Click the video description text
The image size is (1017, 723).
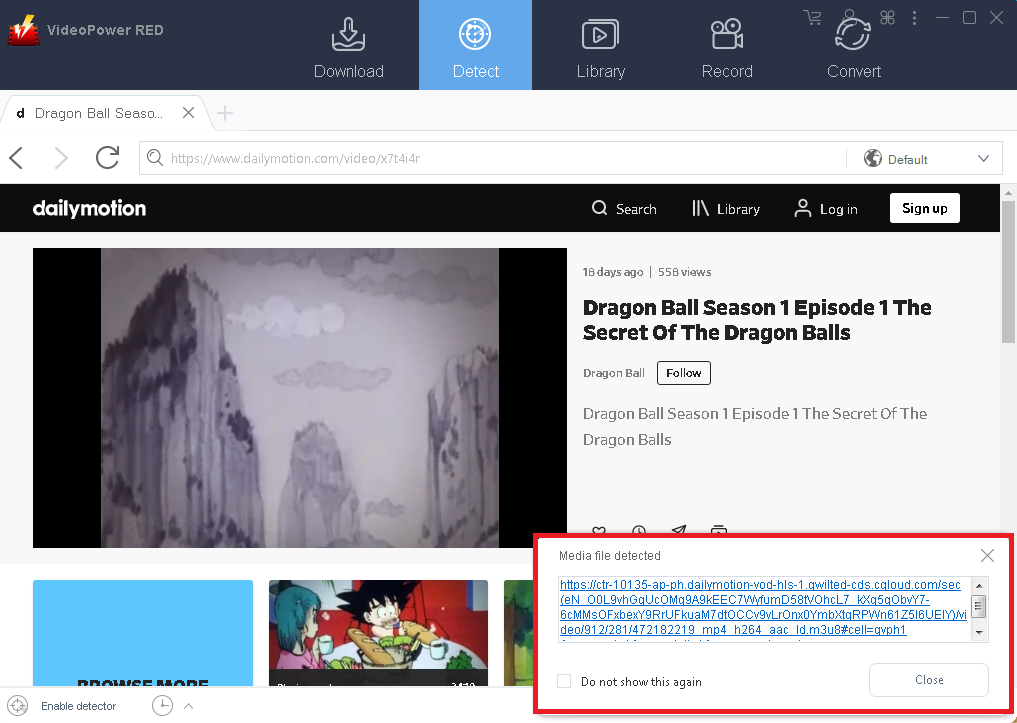point(755,427)
